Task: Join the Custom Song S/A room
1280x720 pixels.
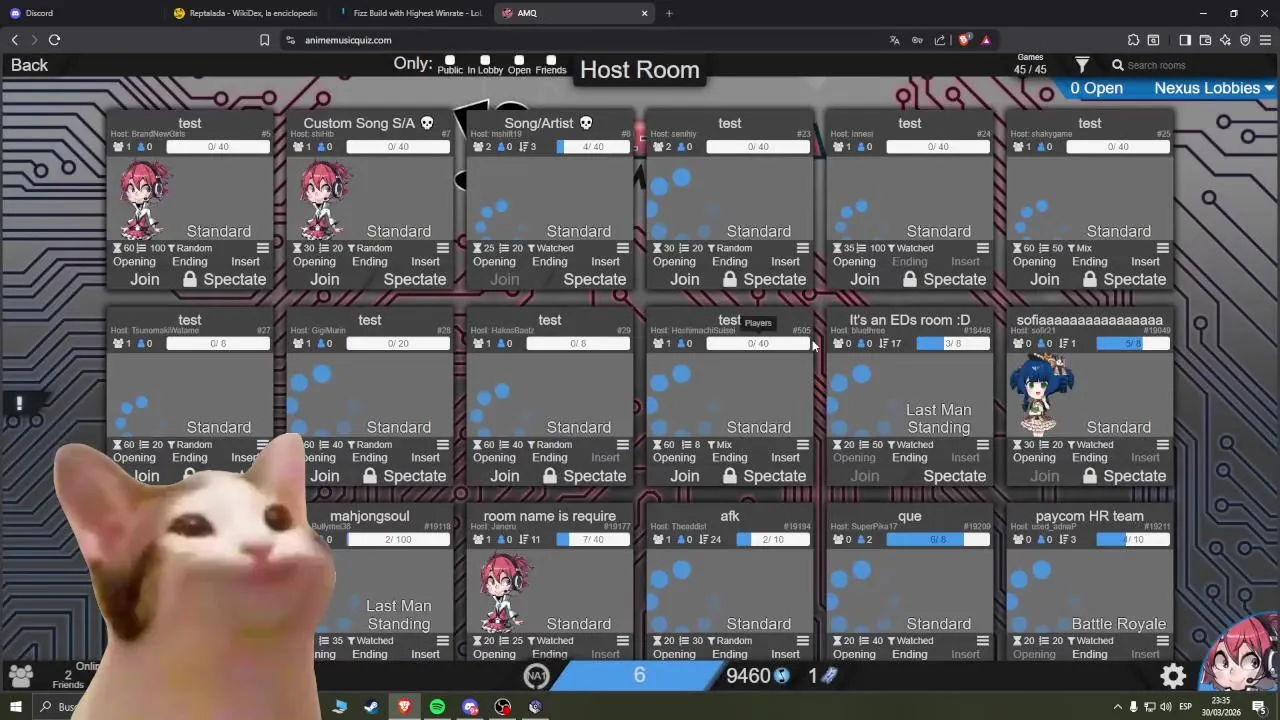Action: coord(324,279)
